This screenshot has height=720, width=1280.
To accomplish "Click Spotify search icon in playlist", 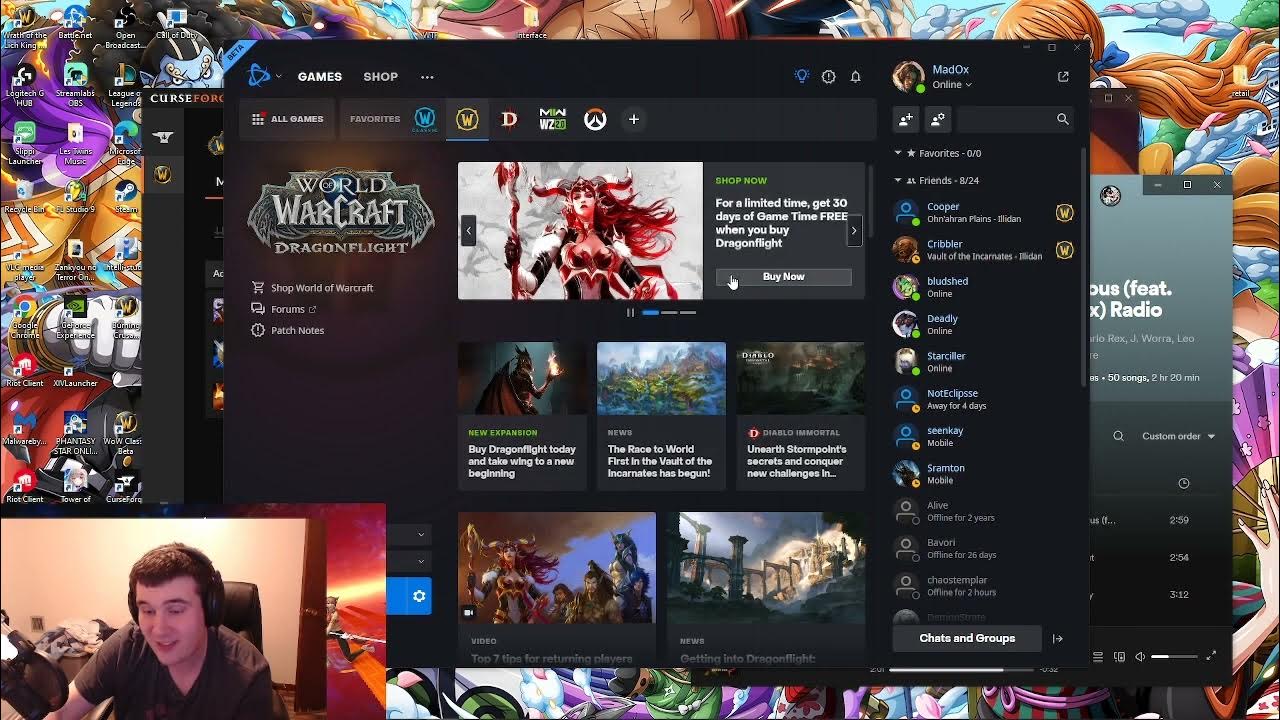I will pos(1119,436).
